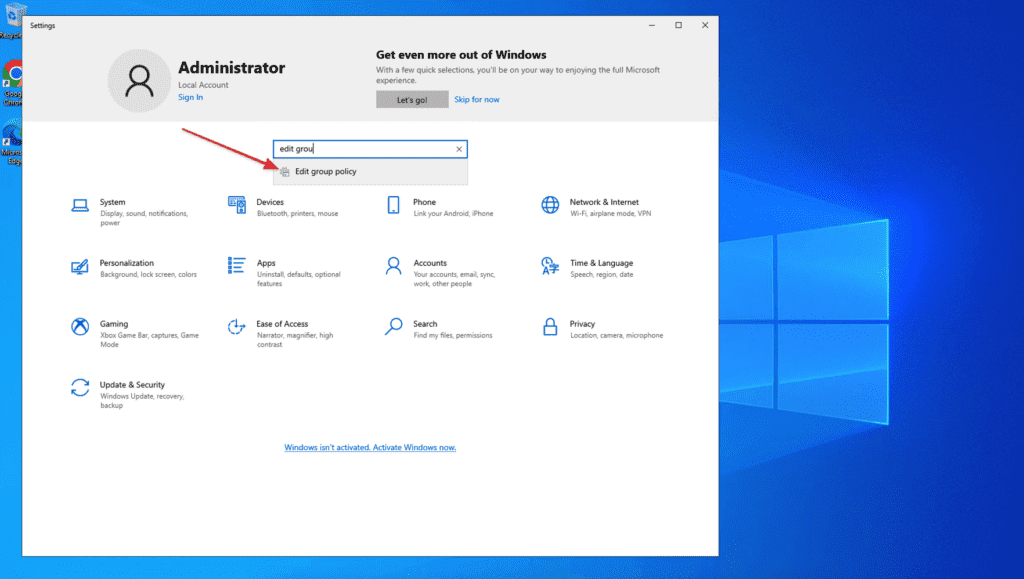The image size is (1024, 579).
Task: Open Personalization settings icon
Action: pos(80,267)
